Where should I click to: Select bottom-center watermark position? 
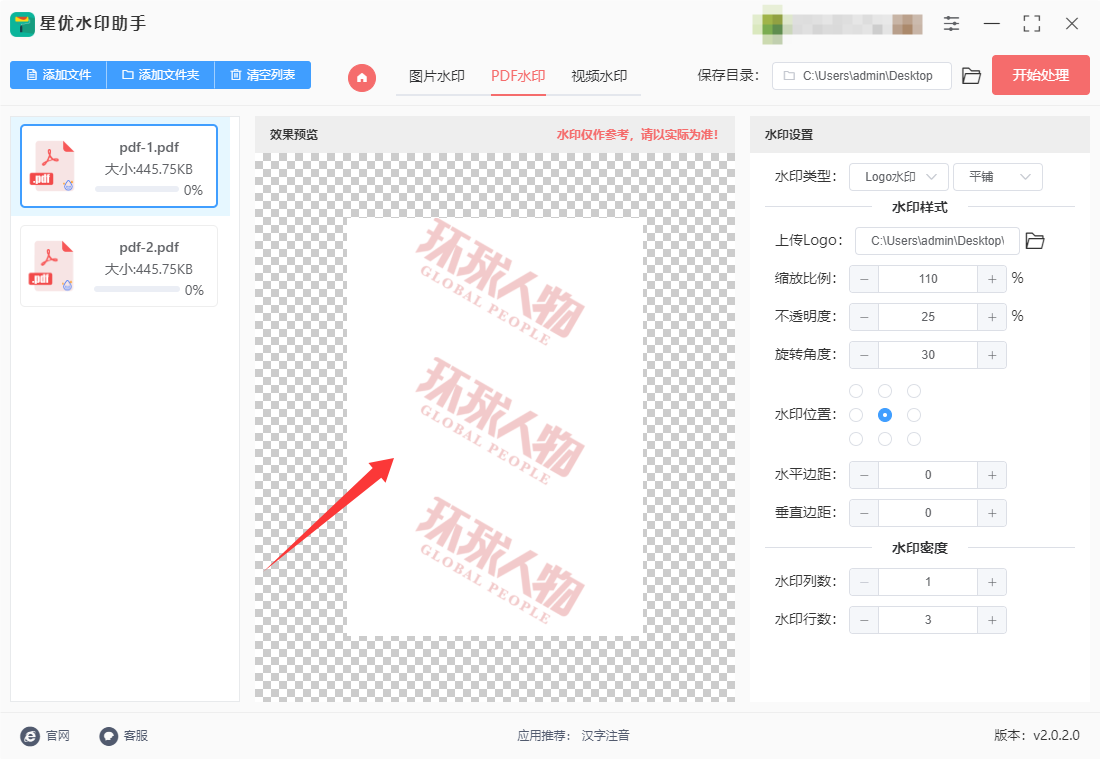tap(885, 439)
